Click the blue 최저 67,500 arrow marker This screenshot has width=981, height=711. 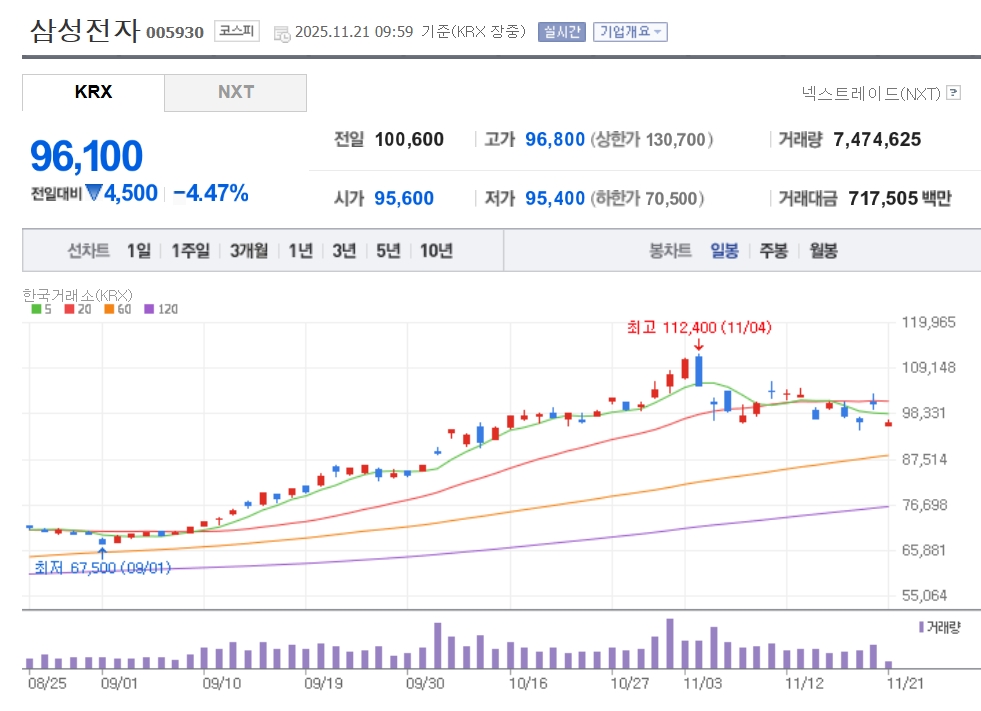tap(102, 551)
